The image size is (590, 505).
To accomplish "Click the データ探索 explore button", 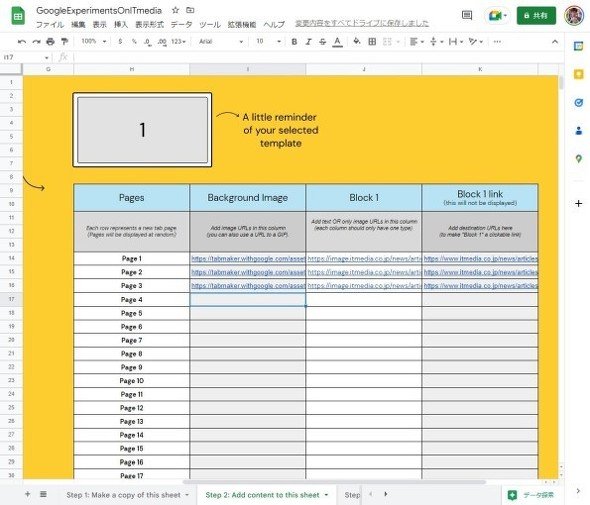I will tap(531, 495).
